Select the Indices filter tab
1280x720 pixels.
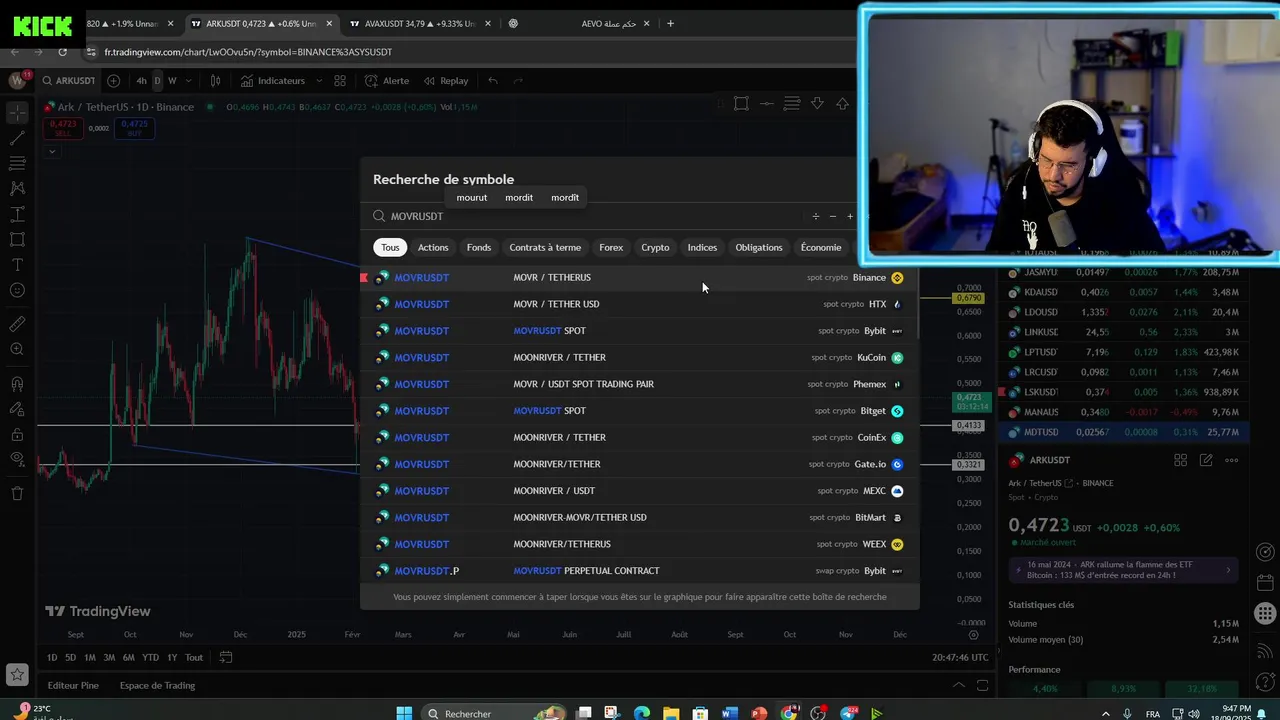702,247
